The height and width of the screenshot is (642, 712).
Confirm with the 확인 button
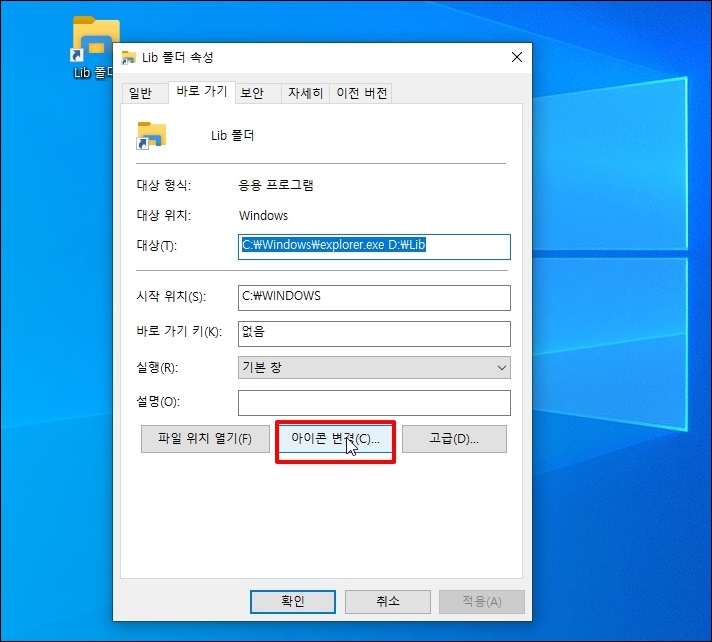(293, 602)
